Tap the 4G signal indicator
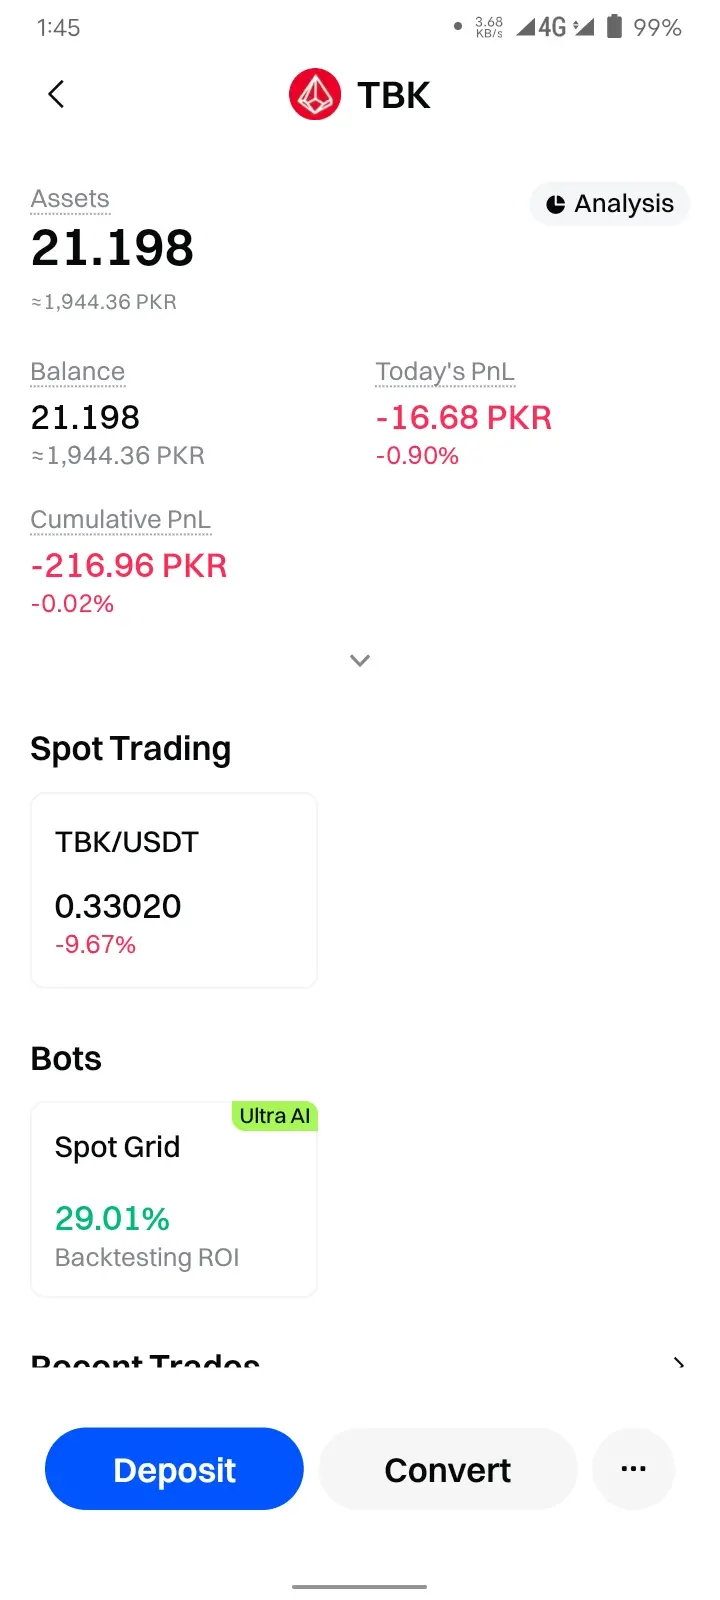The image size is (720, 1600). tap(555, 27)
